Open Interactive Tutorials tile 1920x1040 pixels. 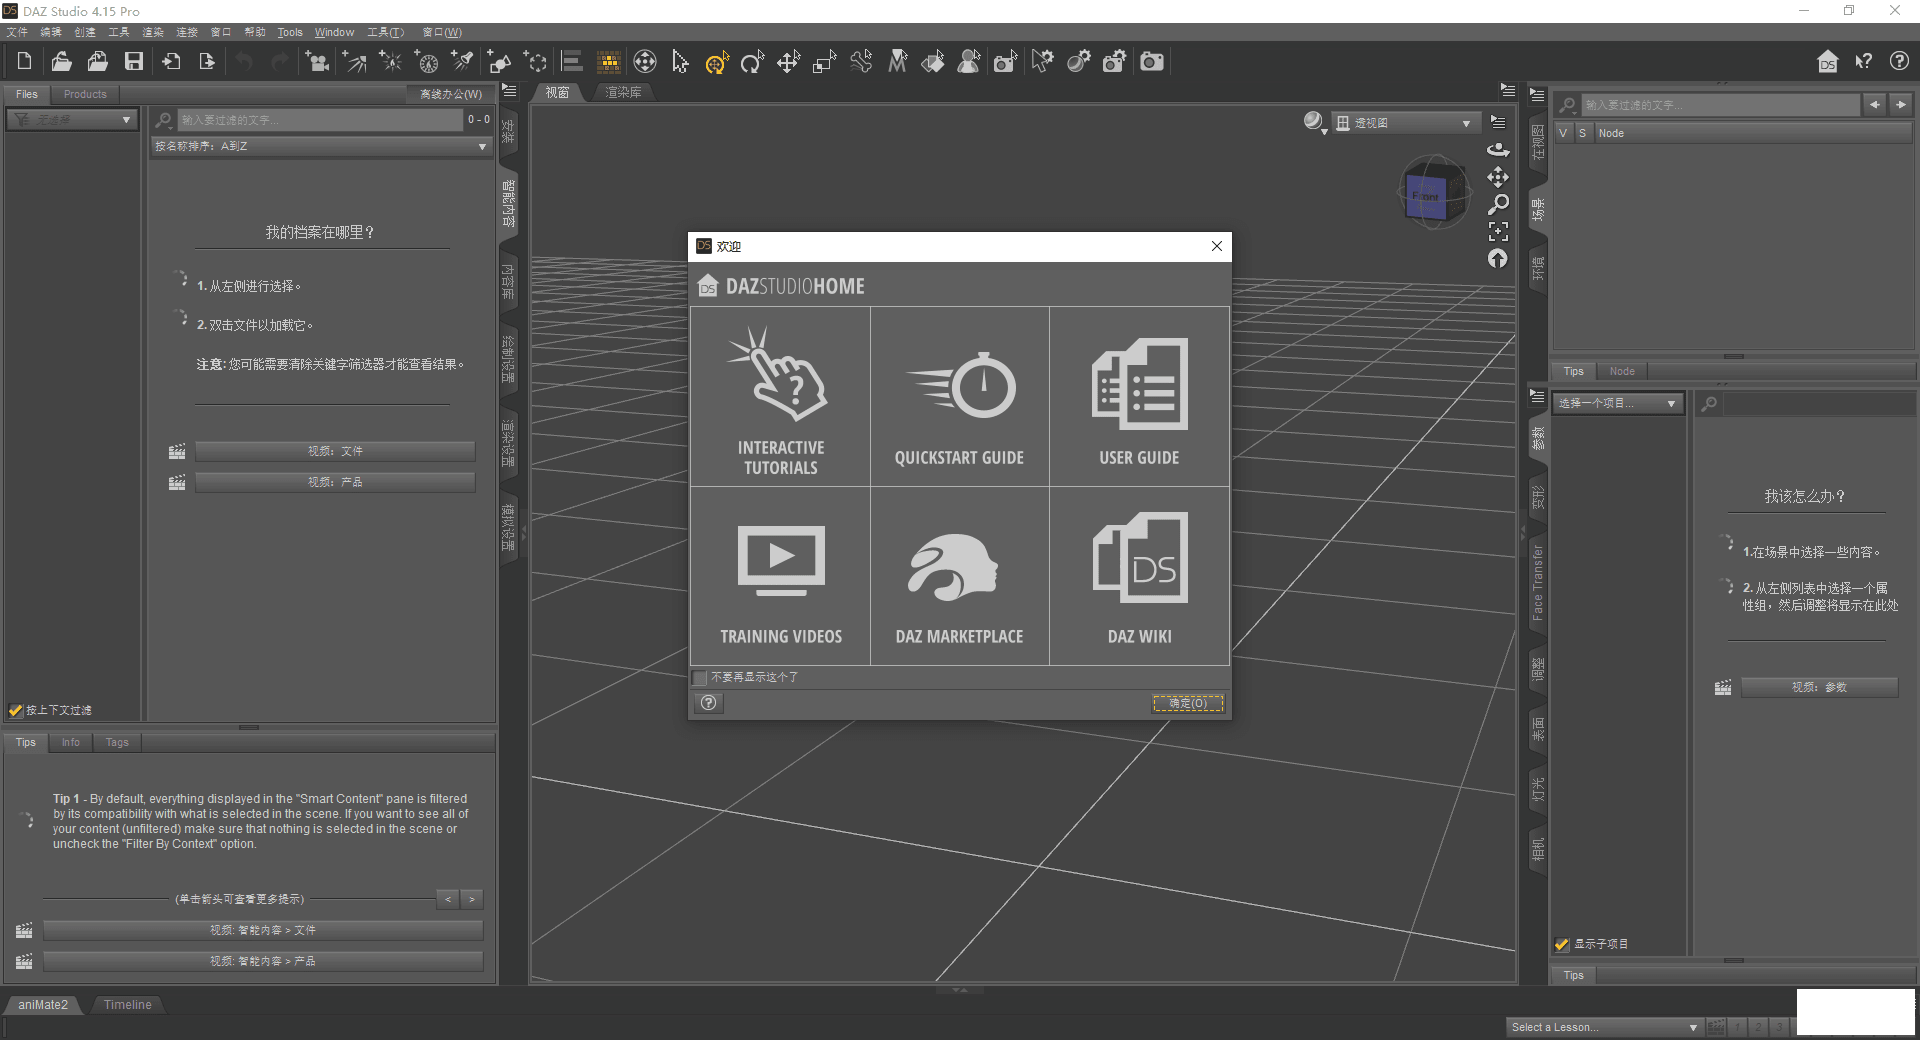coord(780,397)
